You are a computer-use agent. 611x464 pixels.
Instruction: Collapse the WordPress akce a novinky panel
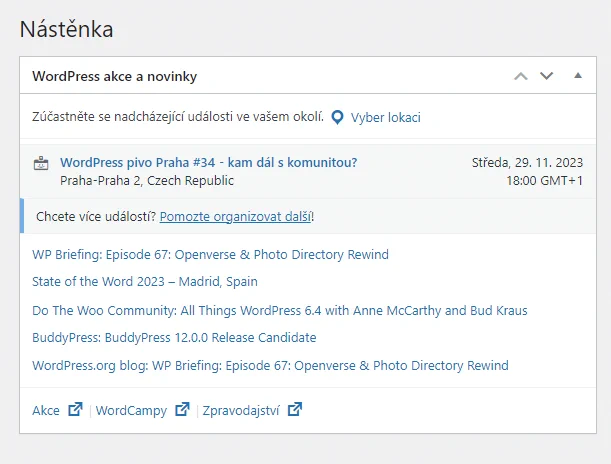(578, 76)
